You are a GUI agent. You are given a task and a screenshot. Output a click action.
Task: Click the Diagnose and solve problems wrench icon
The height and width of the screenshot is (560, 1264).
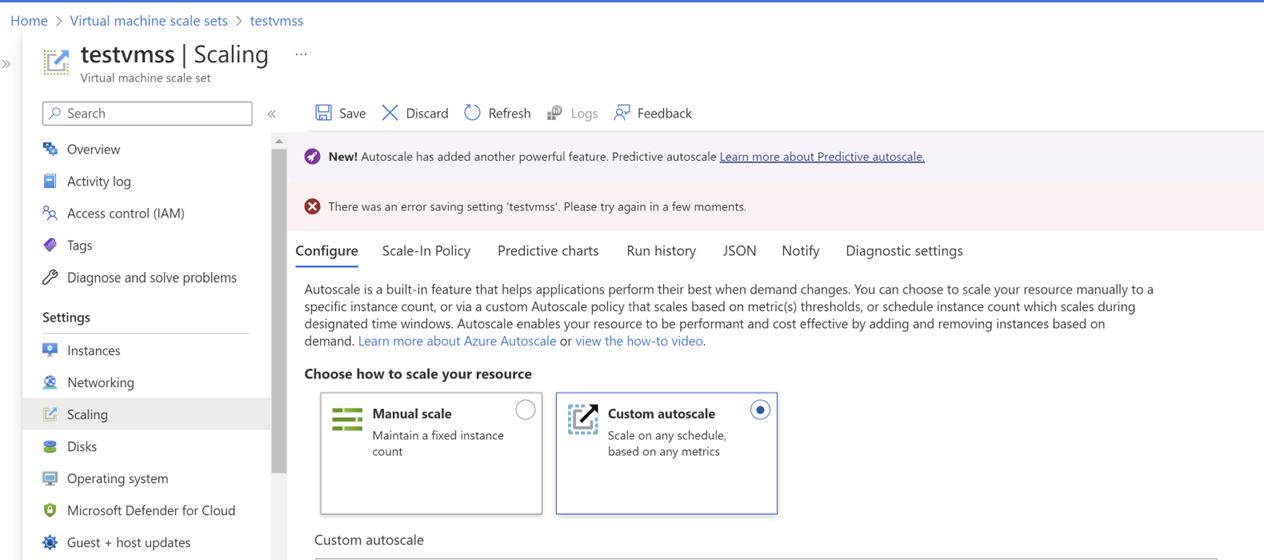point(50,277)
